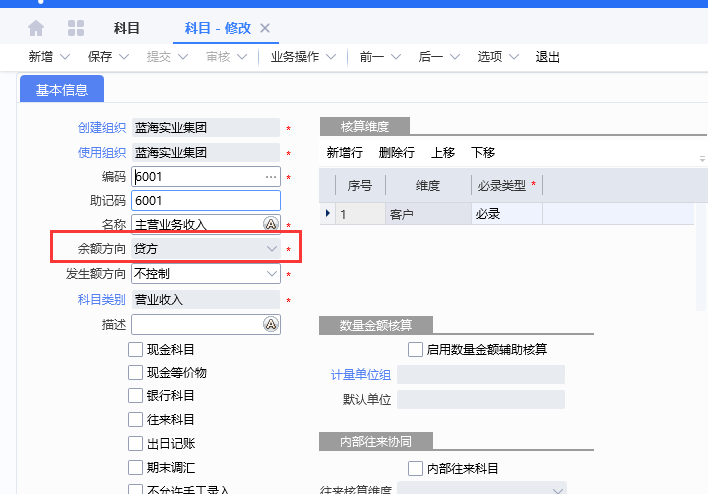Expand the 保存 menu arrow
The image size is (708, 494).
(x=124, y=57)
